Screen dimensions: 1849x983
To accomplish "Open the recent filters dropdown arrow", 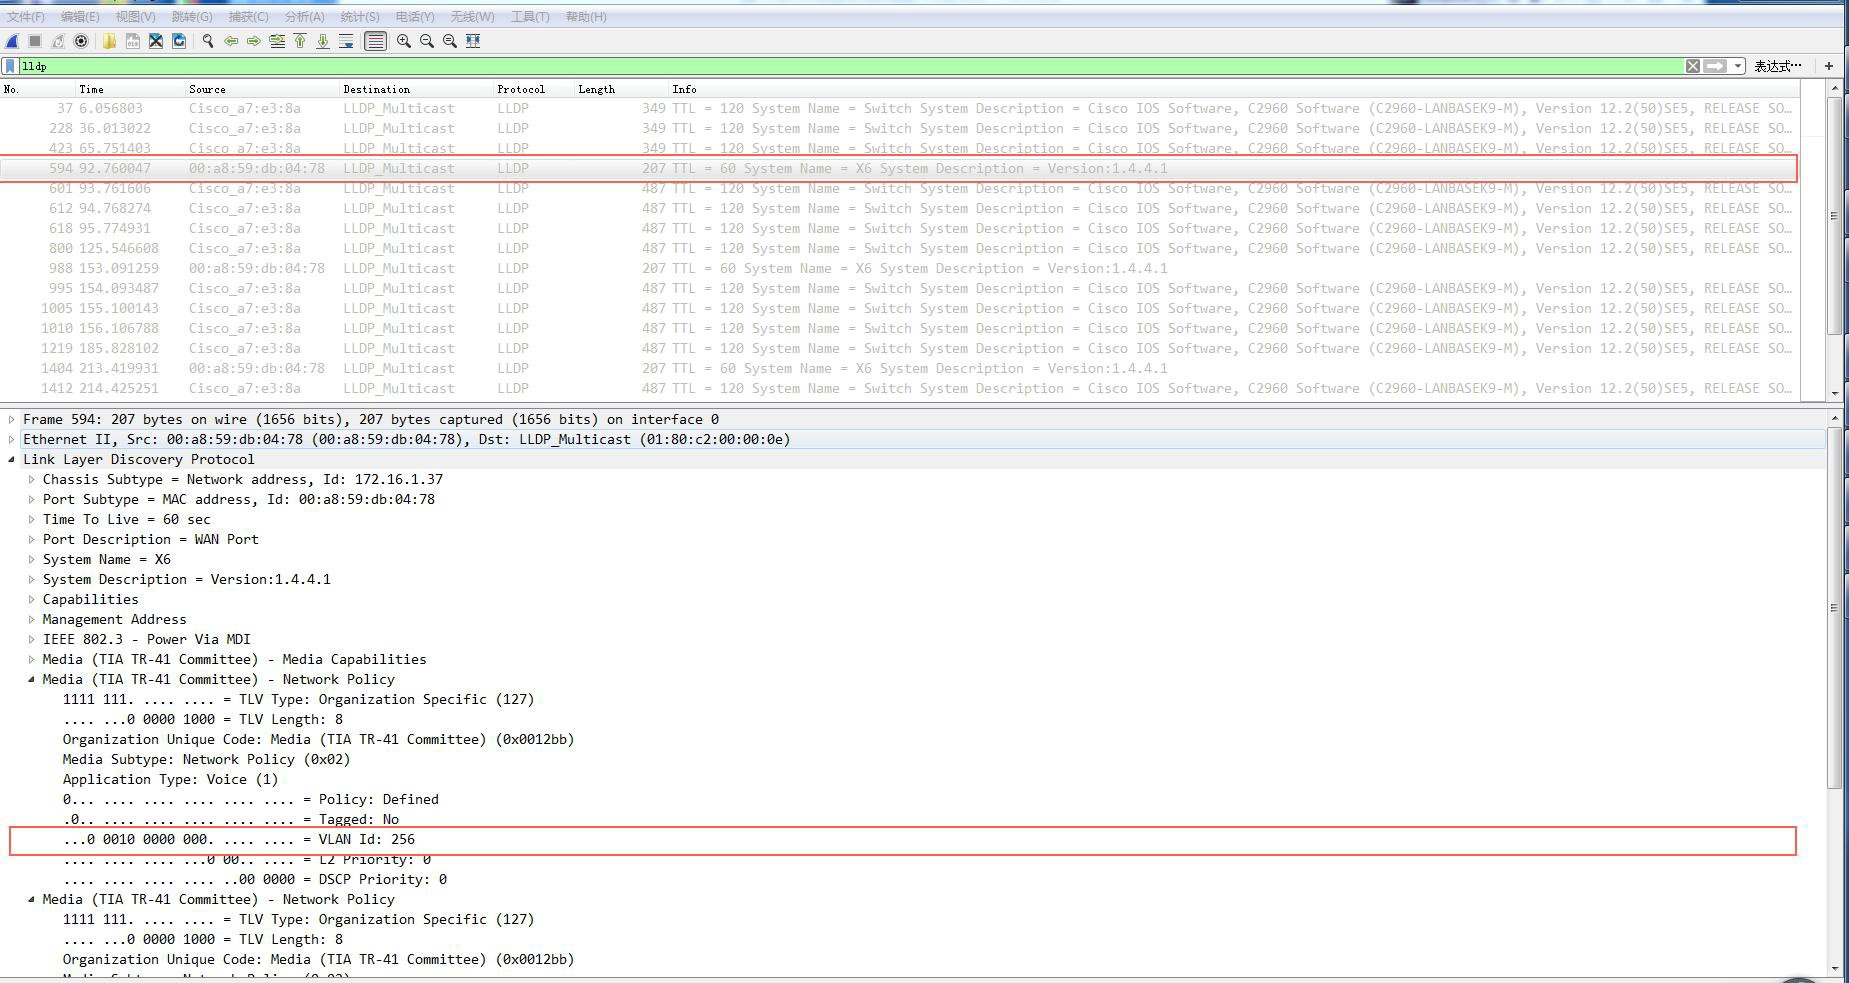I will 1738,66.
